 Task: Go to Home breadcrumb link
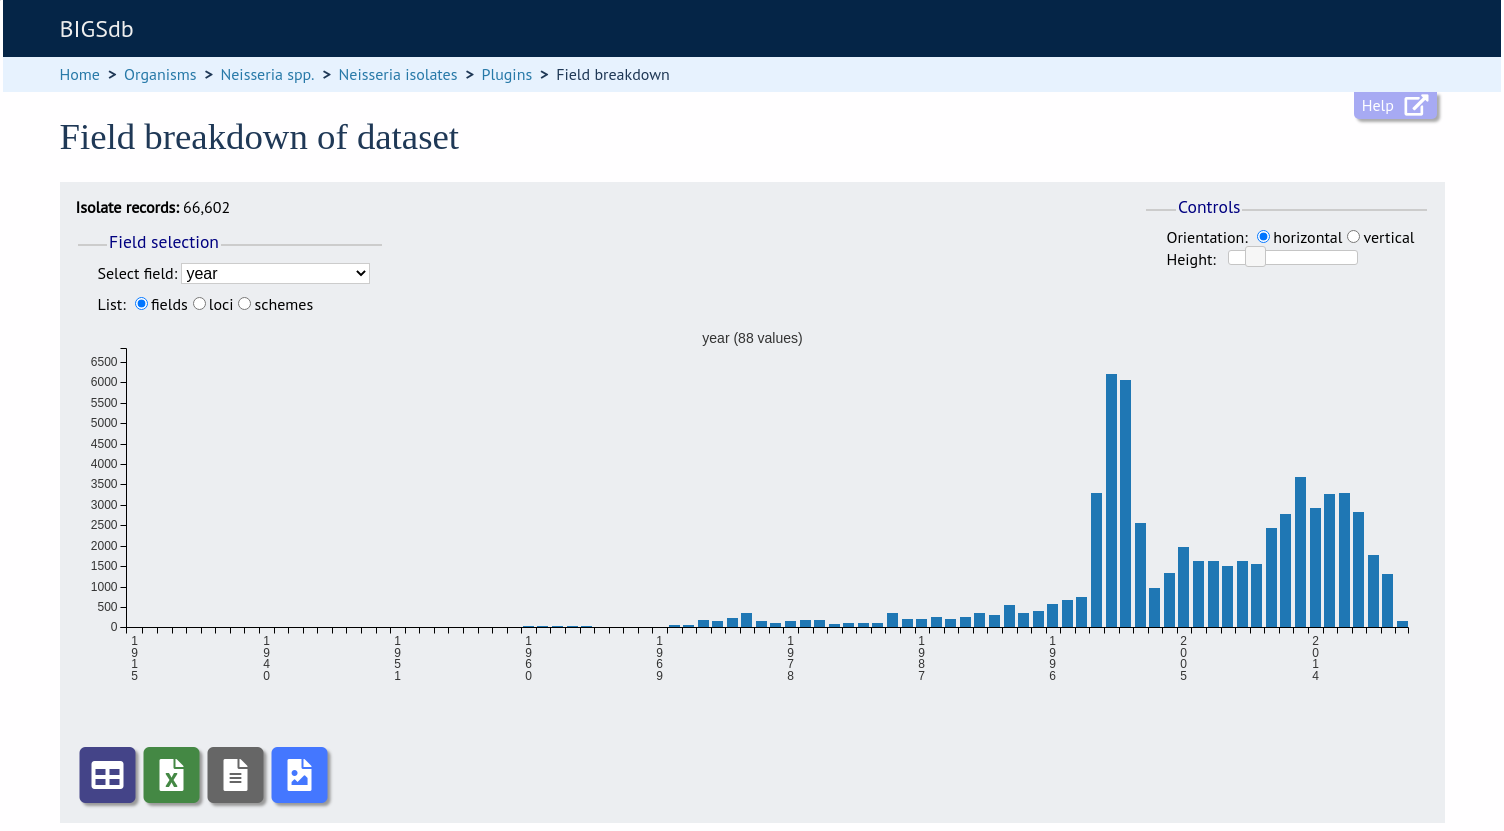coord(80,75)
